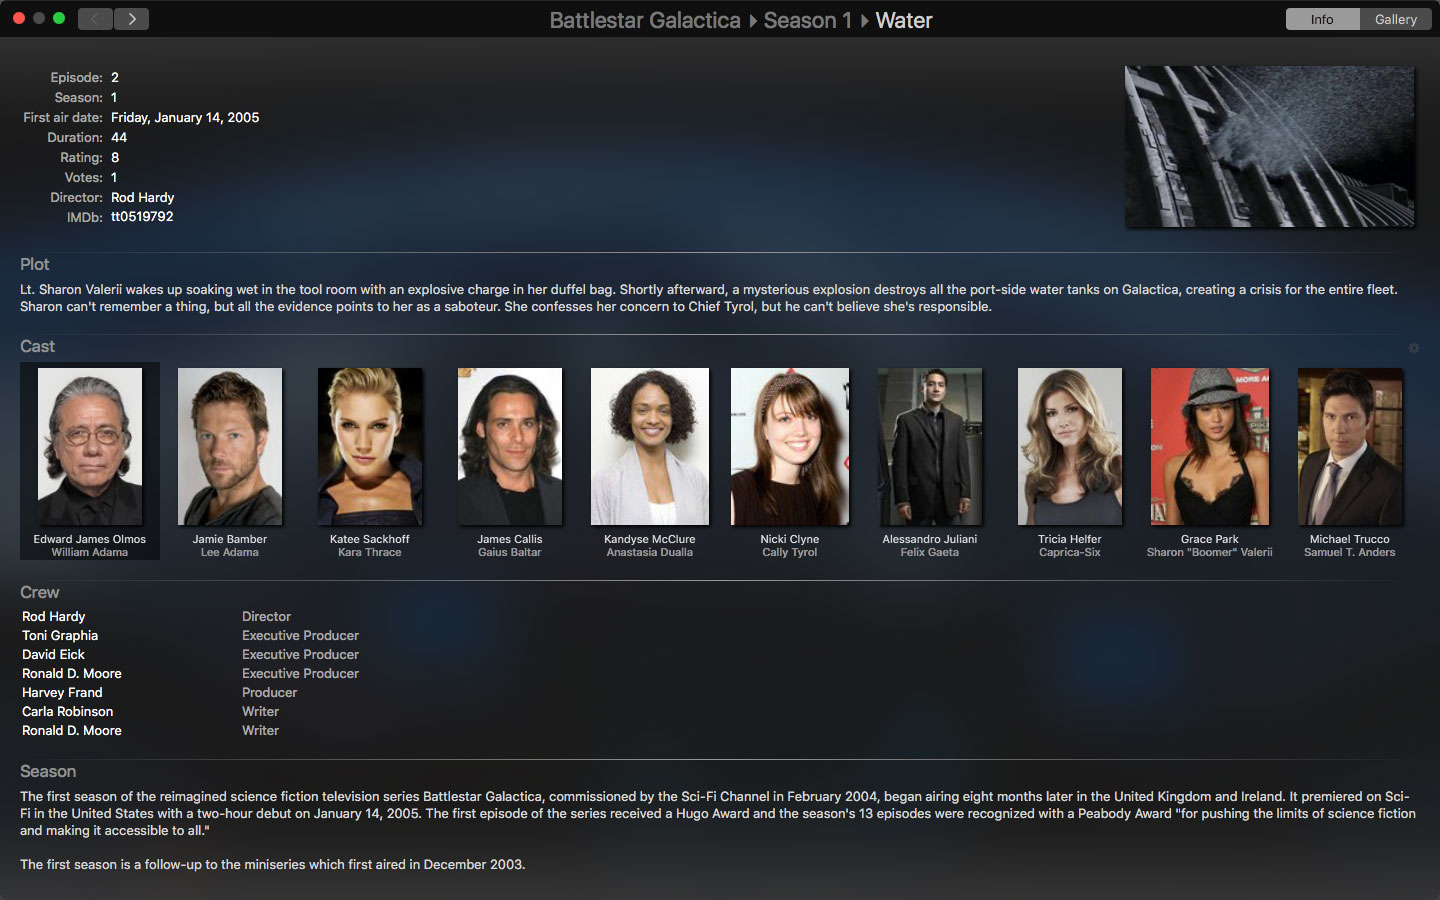Click the Crew section heading
Screen dimensions: 1440x900
40,592
